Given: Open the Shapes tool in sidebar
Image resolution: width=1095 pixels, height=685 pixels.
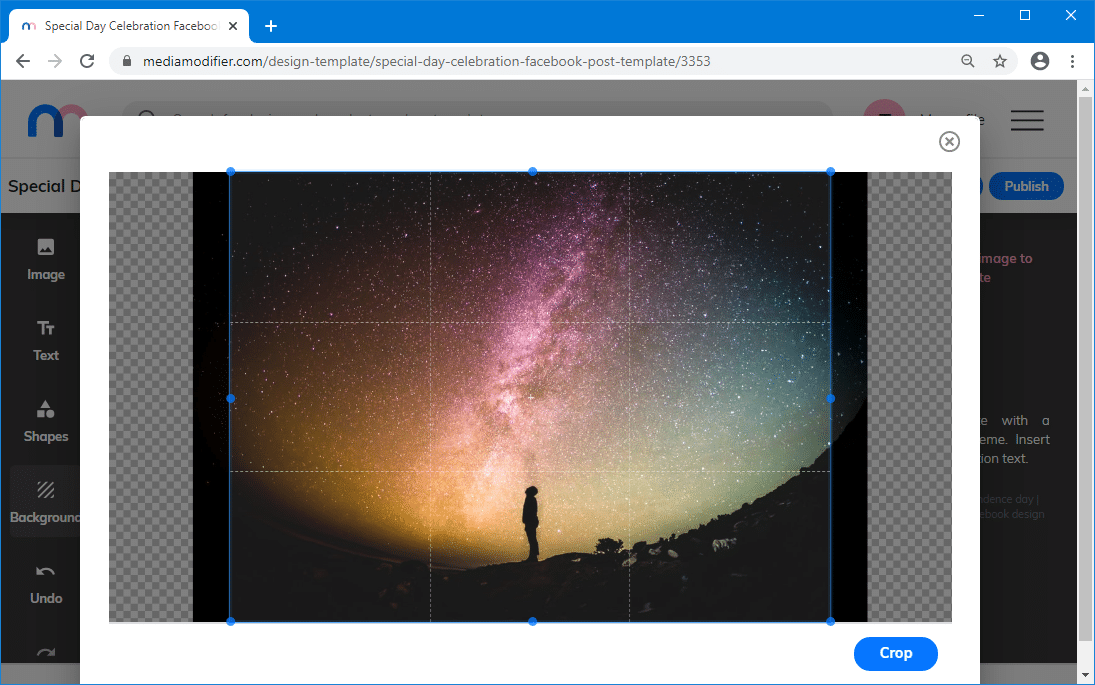Looking at the screenshot, I should (x=46, y=422).
